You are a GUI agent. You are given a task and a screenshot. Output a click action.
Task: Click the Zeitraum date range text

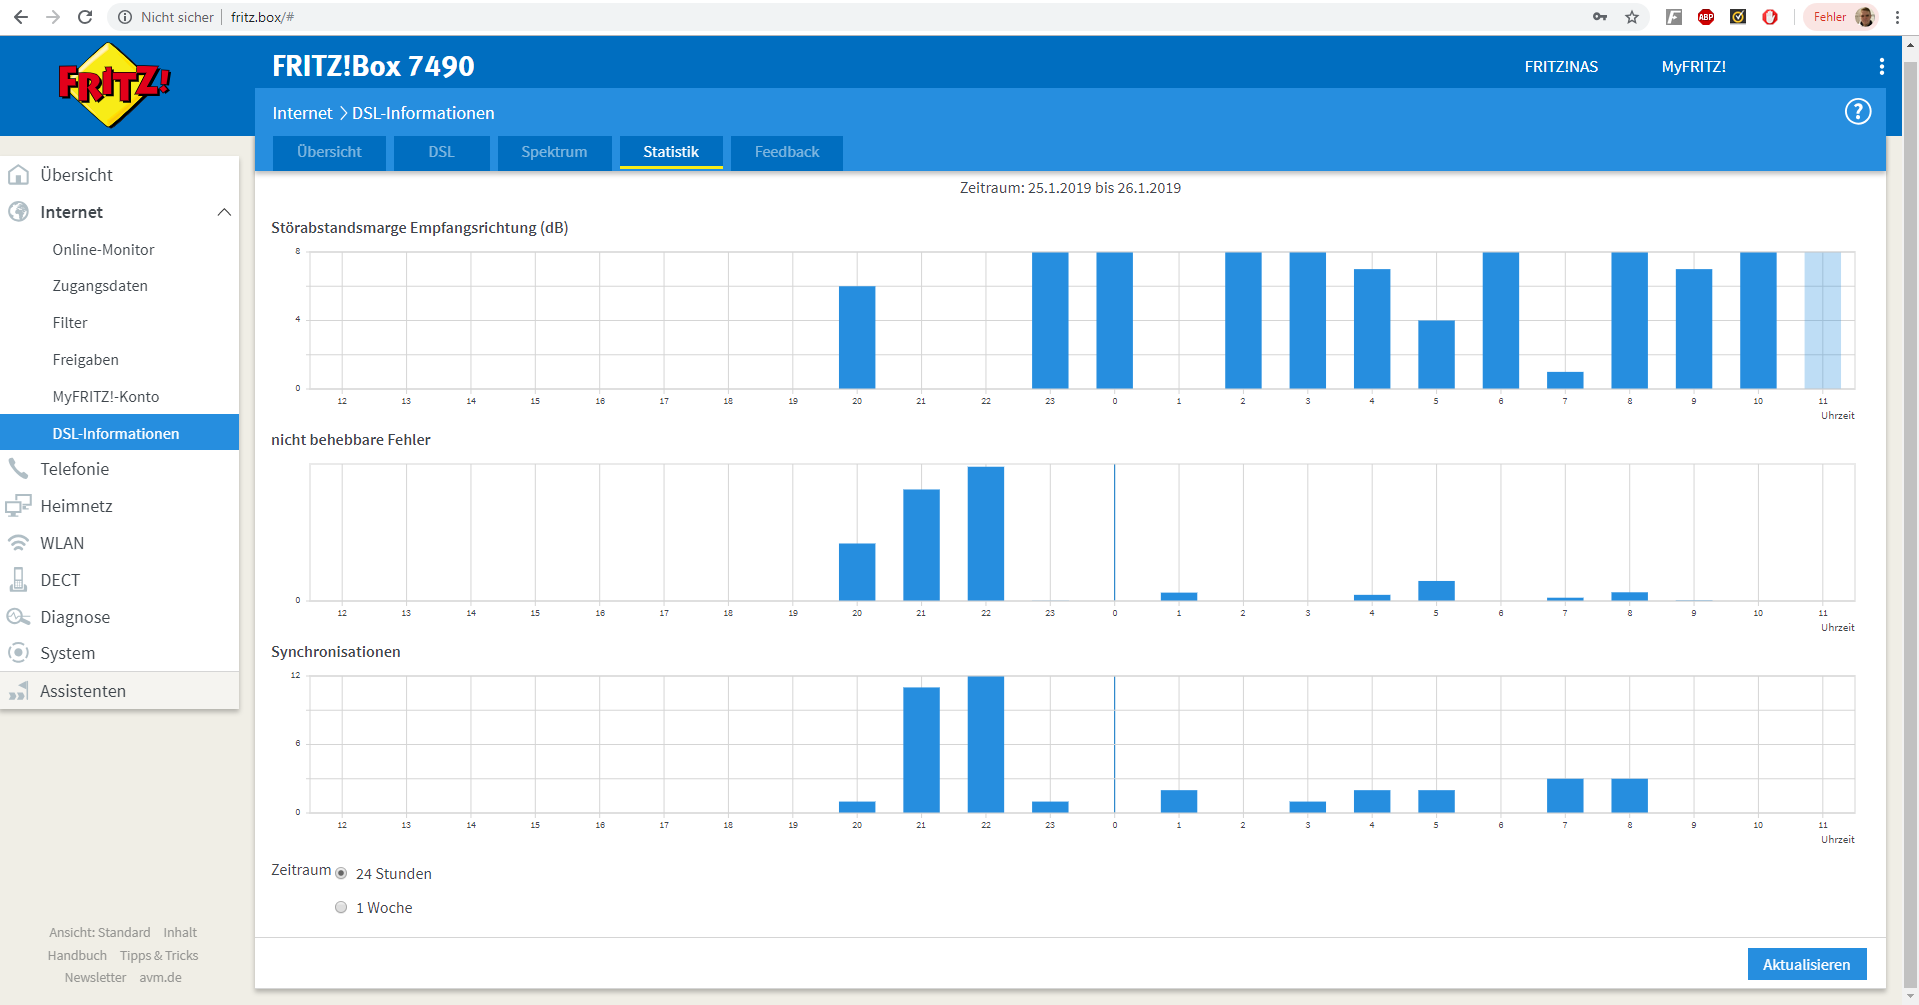[1070, 188]
